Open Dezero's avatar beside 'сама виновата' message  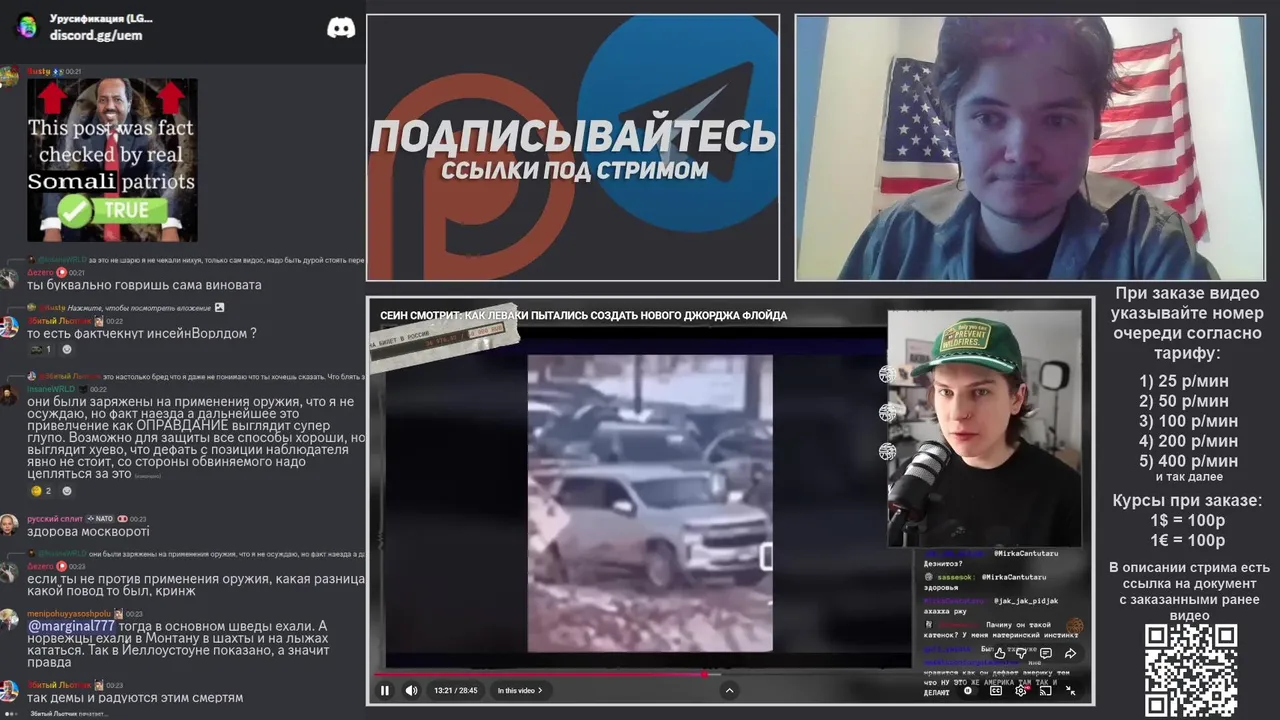8,277
